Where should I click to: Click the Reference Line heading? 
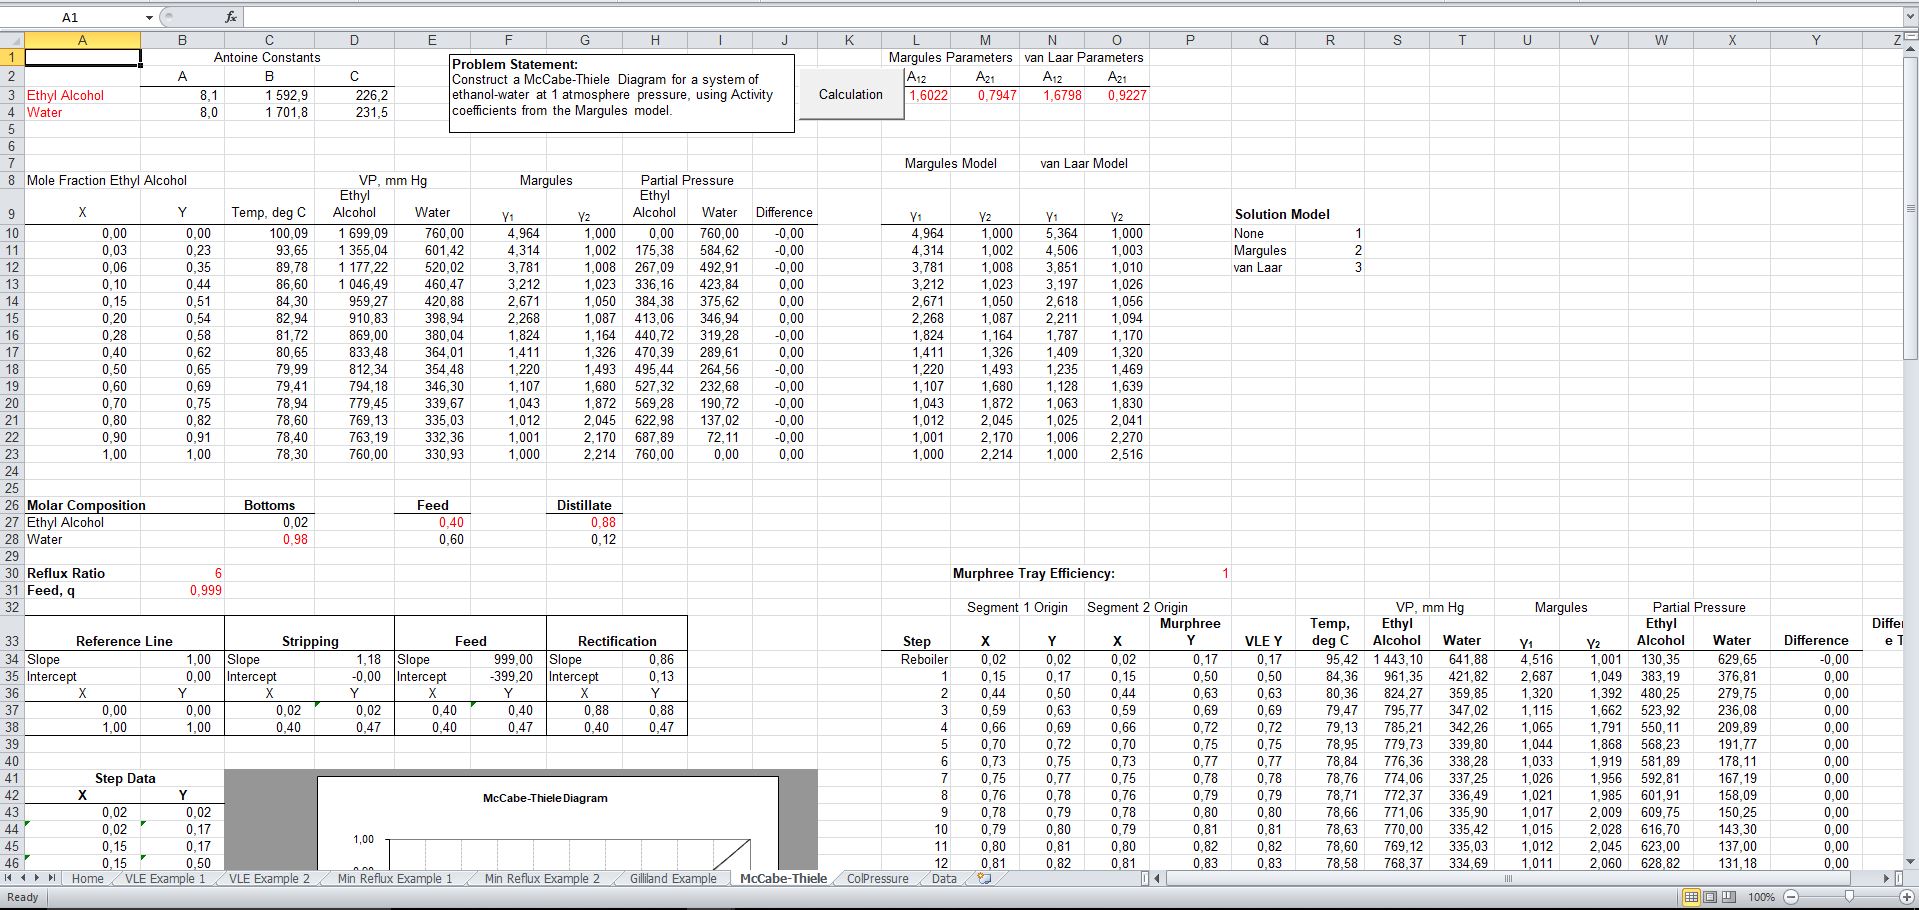point(124,641)
